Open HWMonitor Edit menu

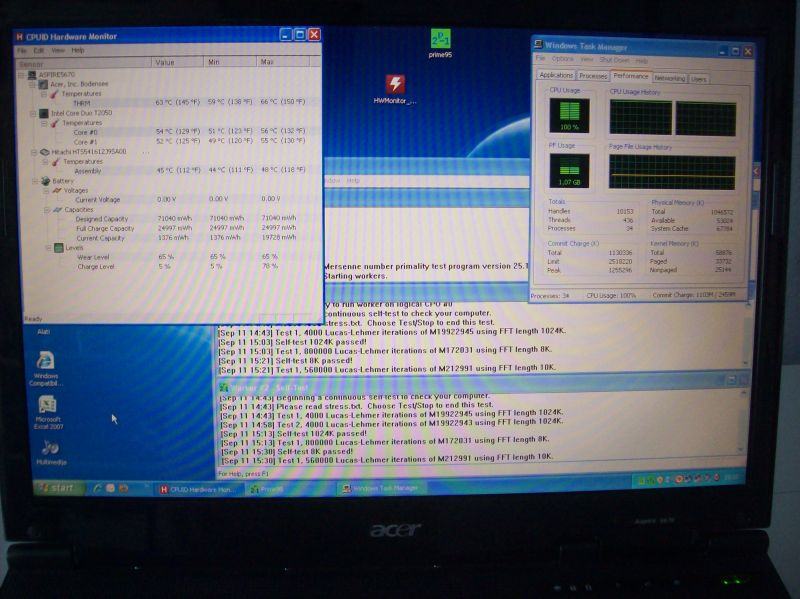pyautogui.click(x=39, y=51)
